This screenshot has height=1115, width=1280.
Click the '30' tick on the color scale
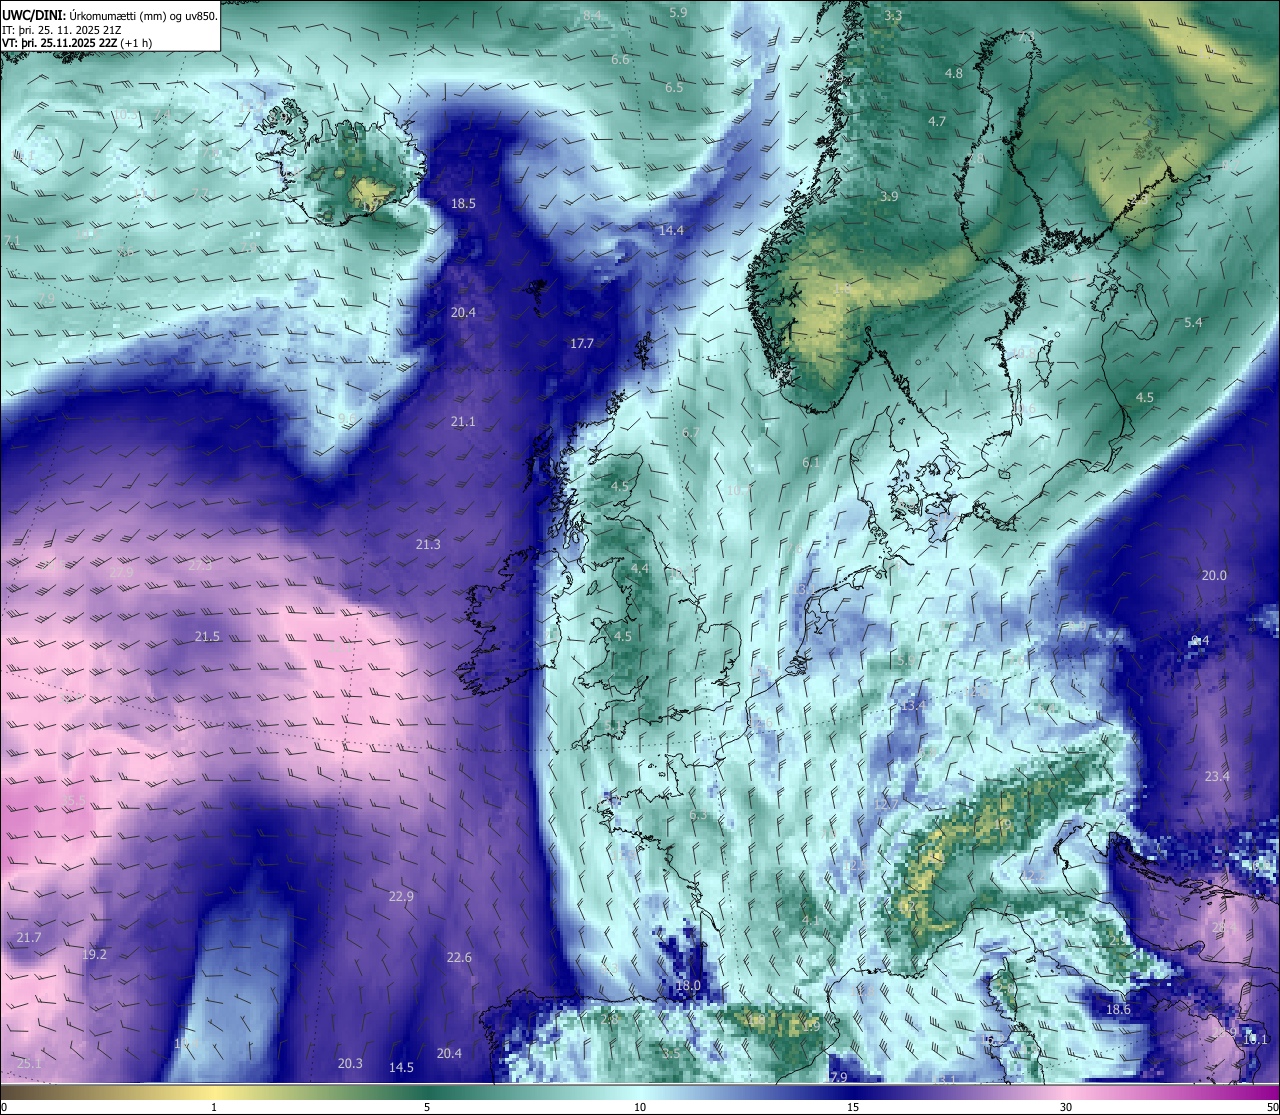tap(1066, 1107)
